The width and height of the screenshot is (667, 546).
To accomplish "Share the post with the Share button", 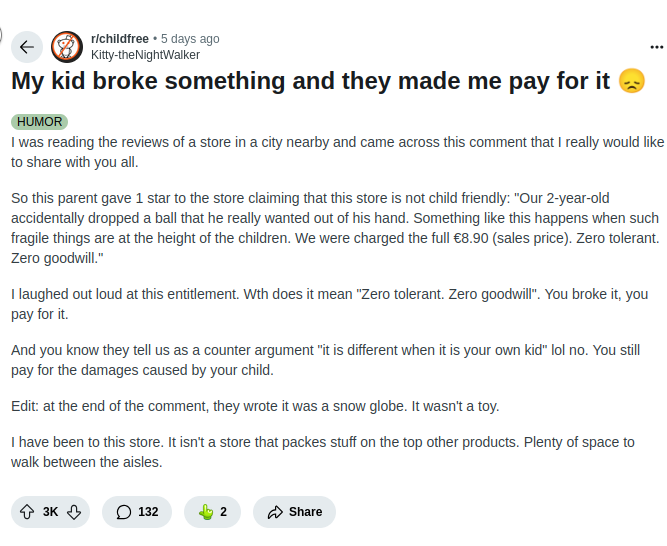I will 294,512.
